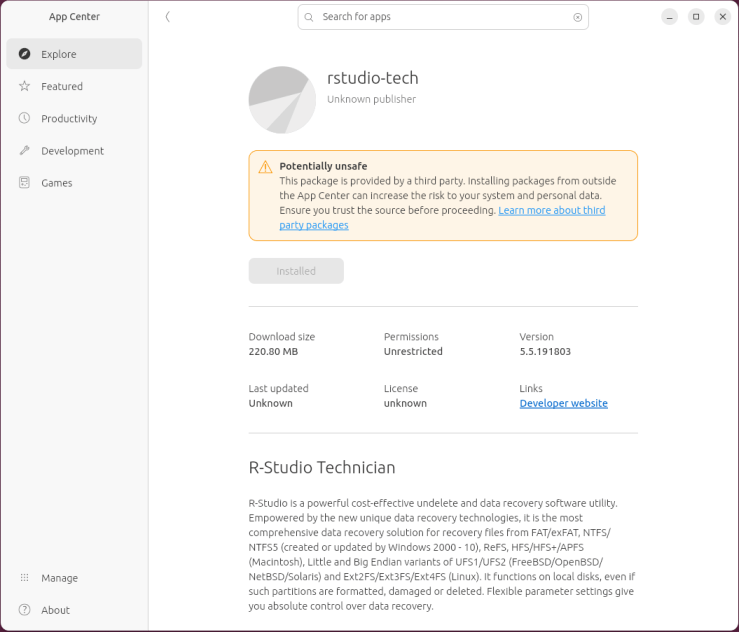Click the App Center title text
This screenshot has height=632, width=739.
point(74,16)
